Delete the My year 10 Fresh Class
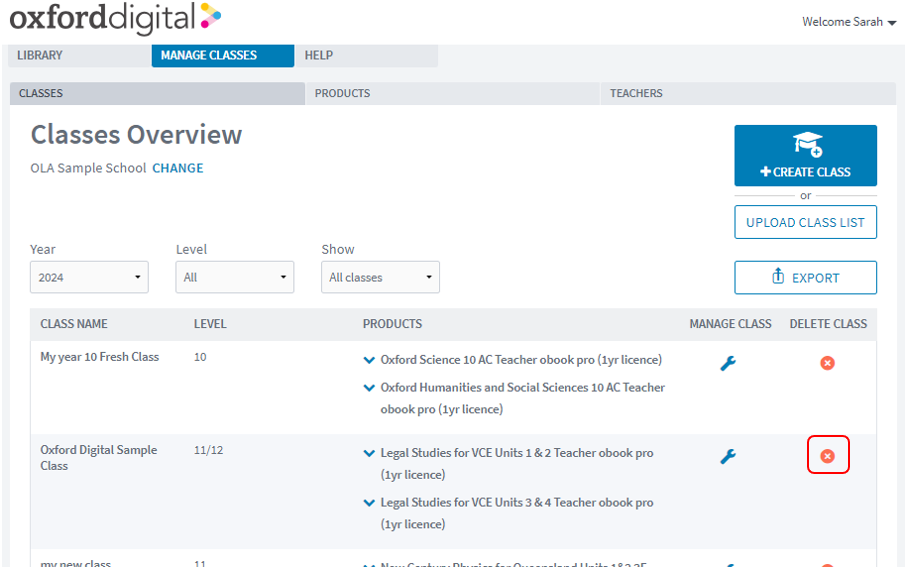The image size is (907, 568). [827, 363]
